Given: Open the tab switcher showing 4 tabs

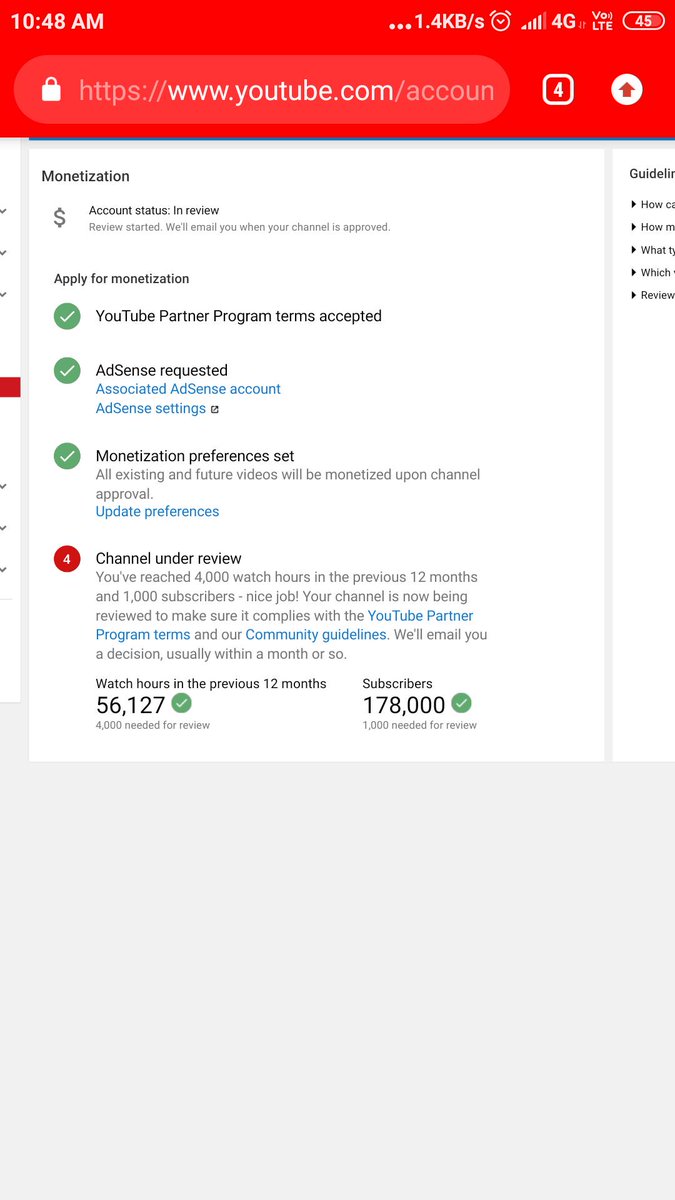Looking at the screenshot, I should pyautogui.click(x=558, y=90).
